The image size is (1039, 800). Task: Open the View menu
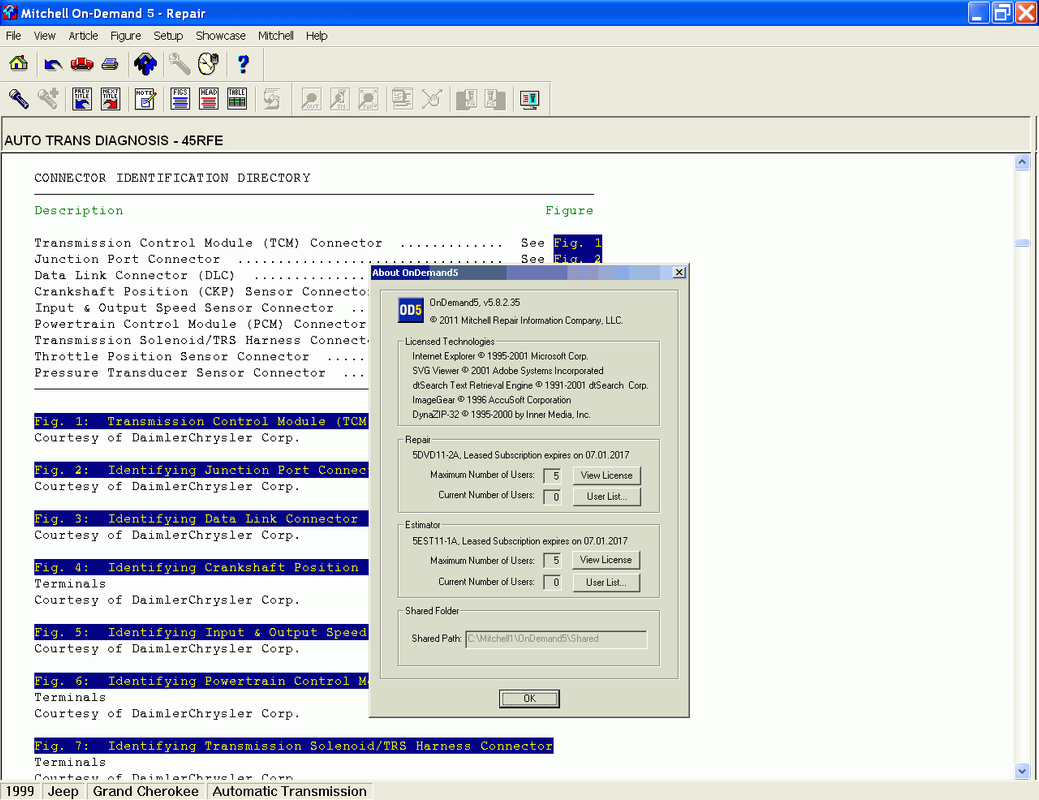[44, 36]
